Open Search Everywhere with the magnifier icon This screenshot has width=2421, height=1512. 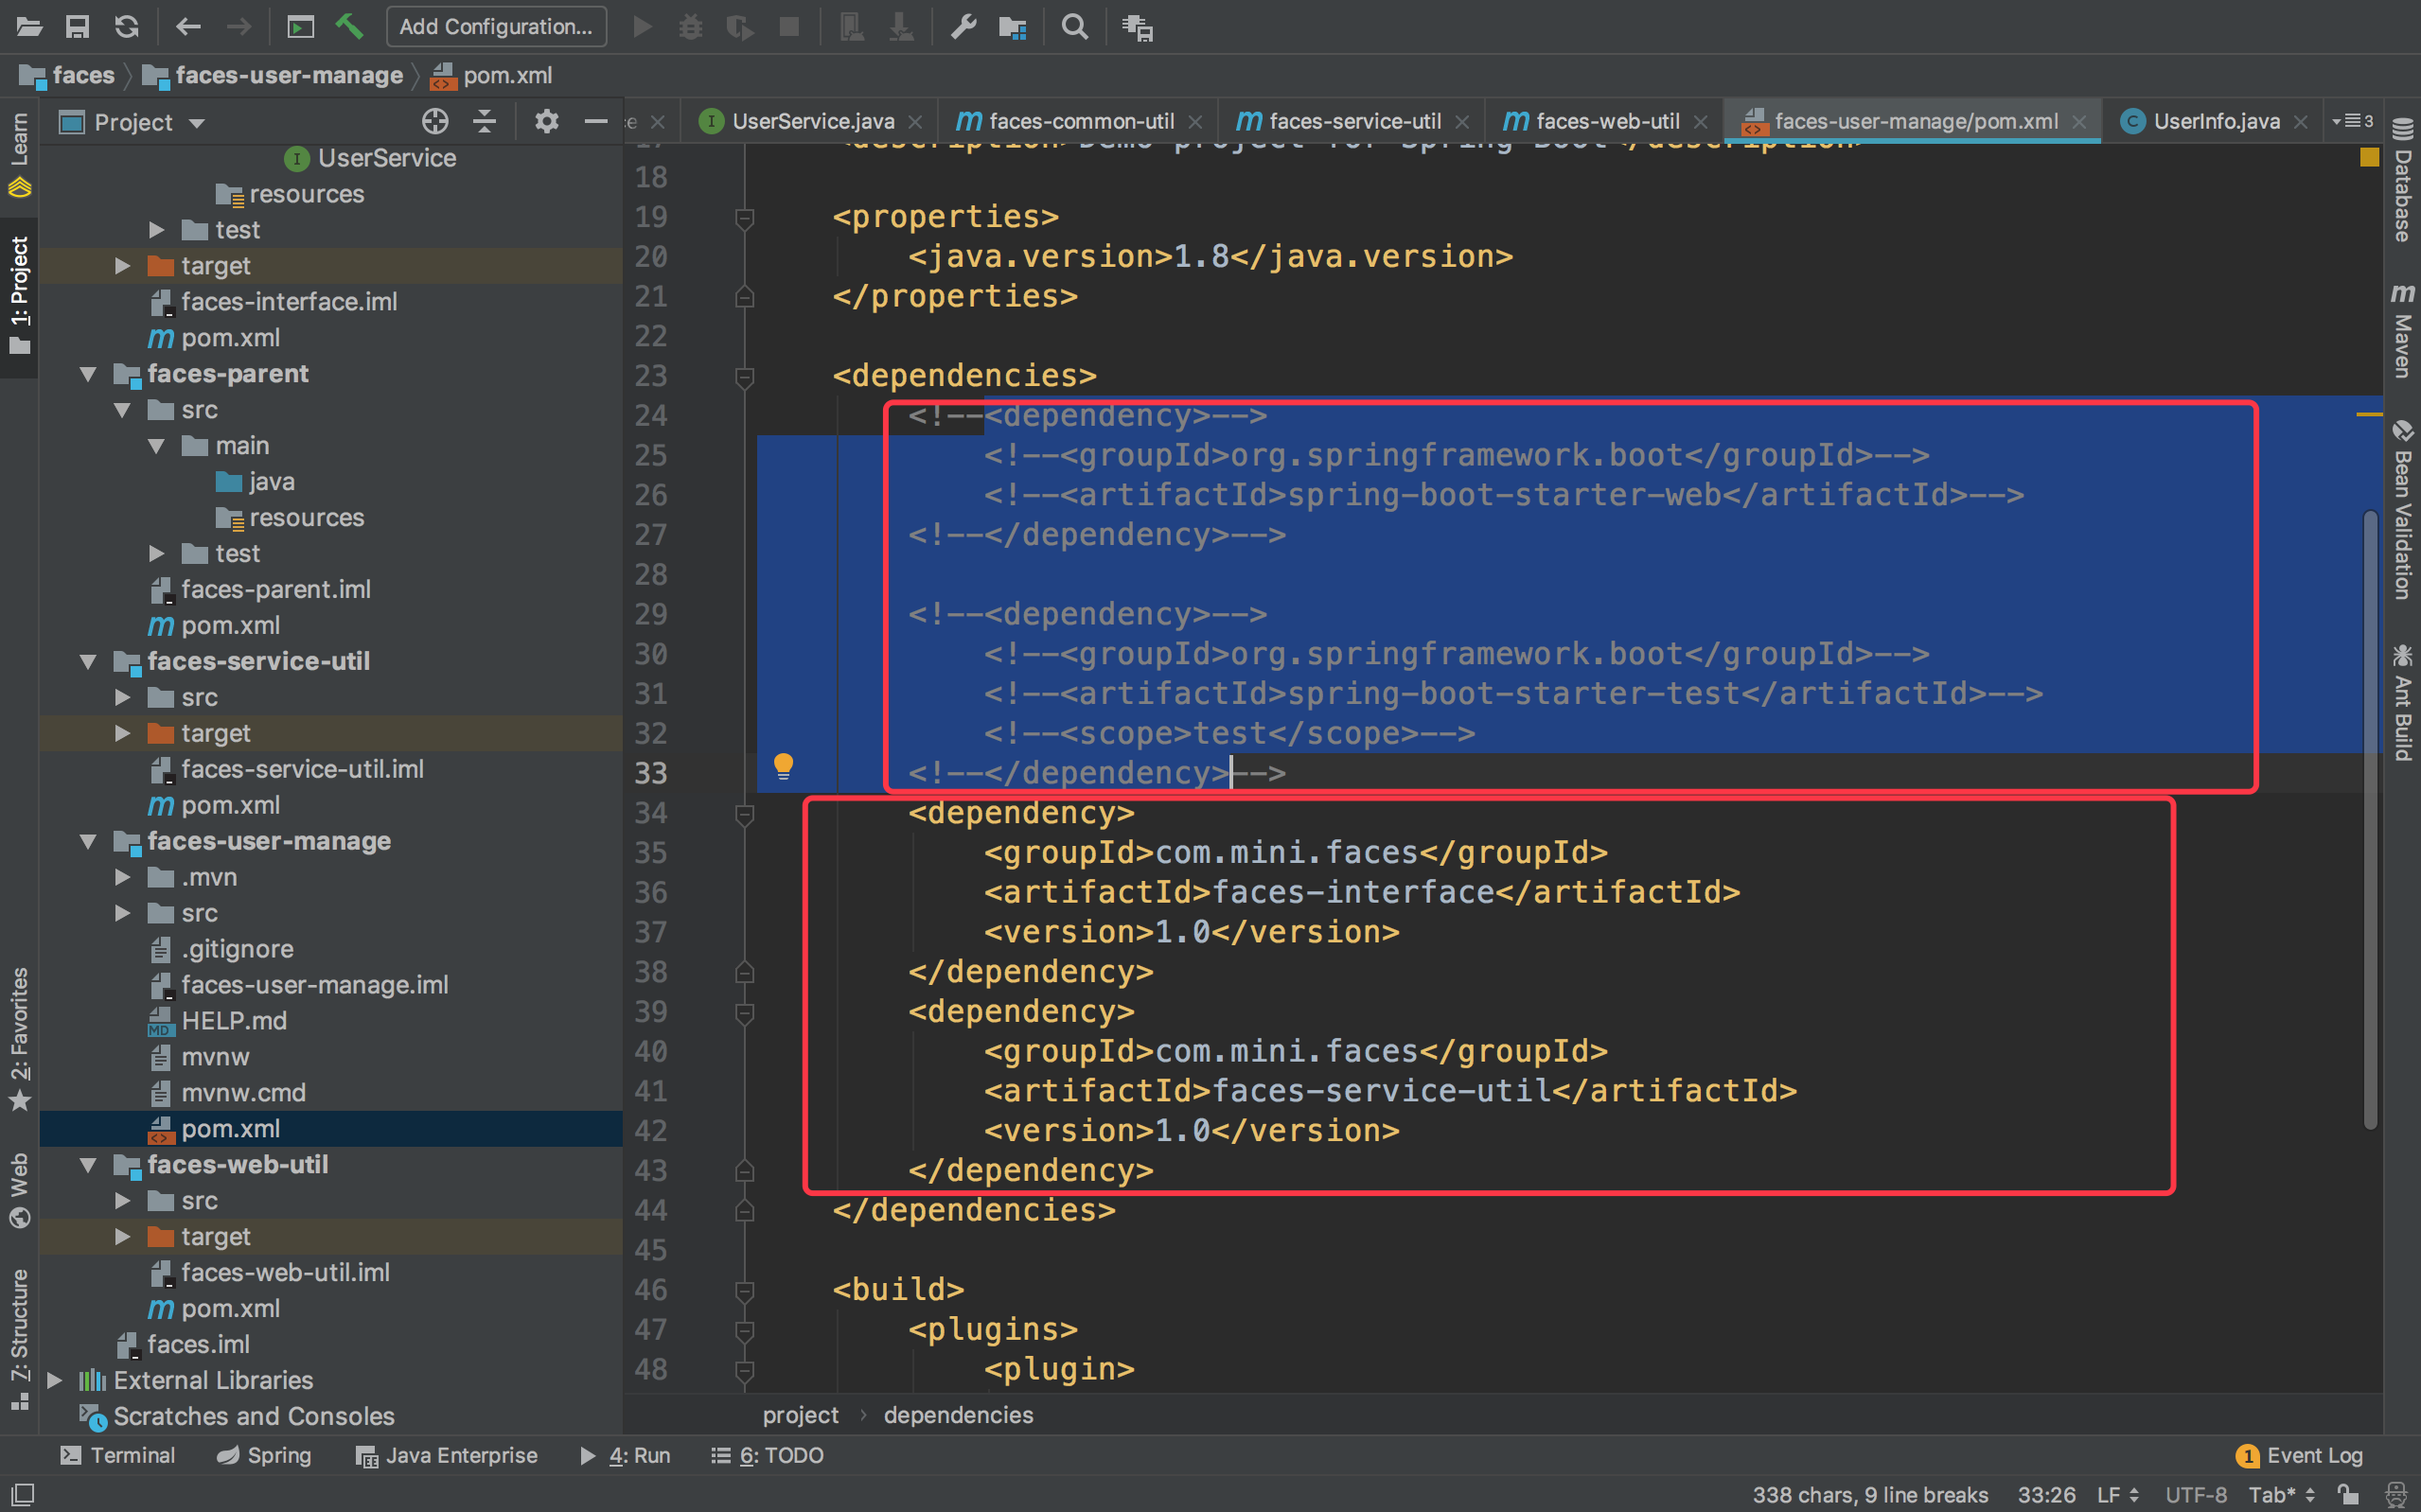1075,27
